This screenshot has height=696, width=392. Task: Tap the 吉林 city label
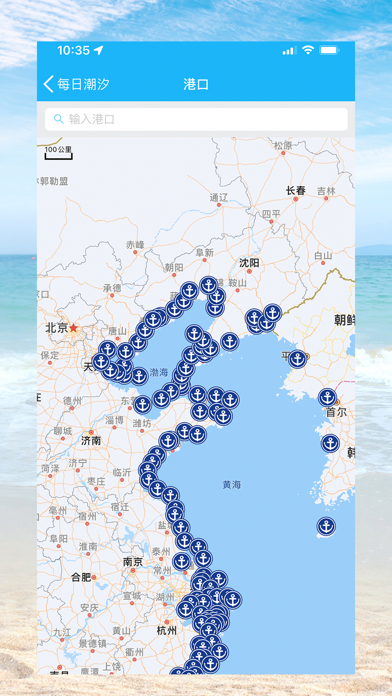click(326, 191)
